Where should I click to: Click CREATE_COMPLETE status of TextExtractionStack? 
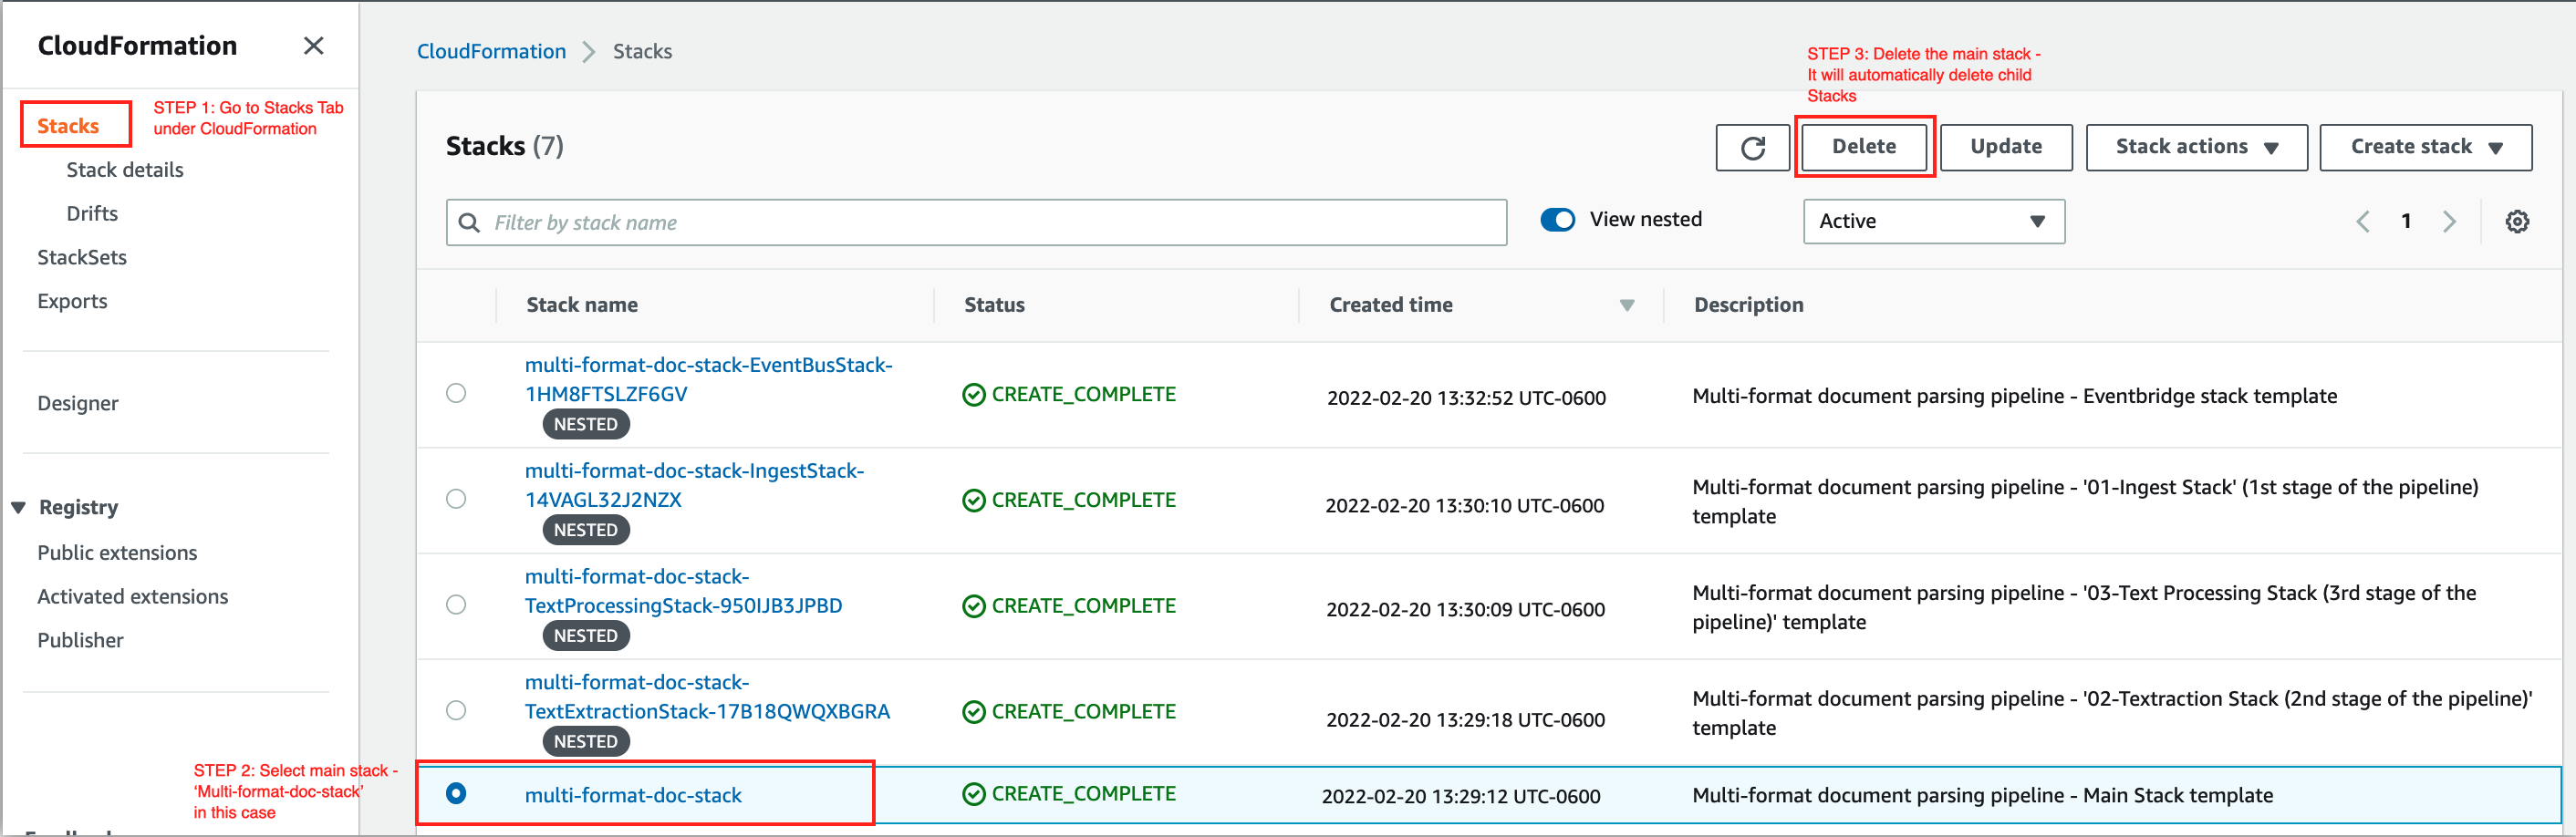click(x=1069, y=713)
